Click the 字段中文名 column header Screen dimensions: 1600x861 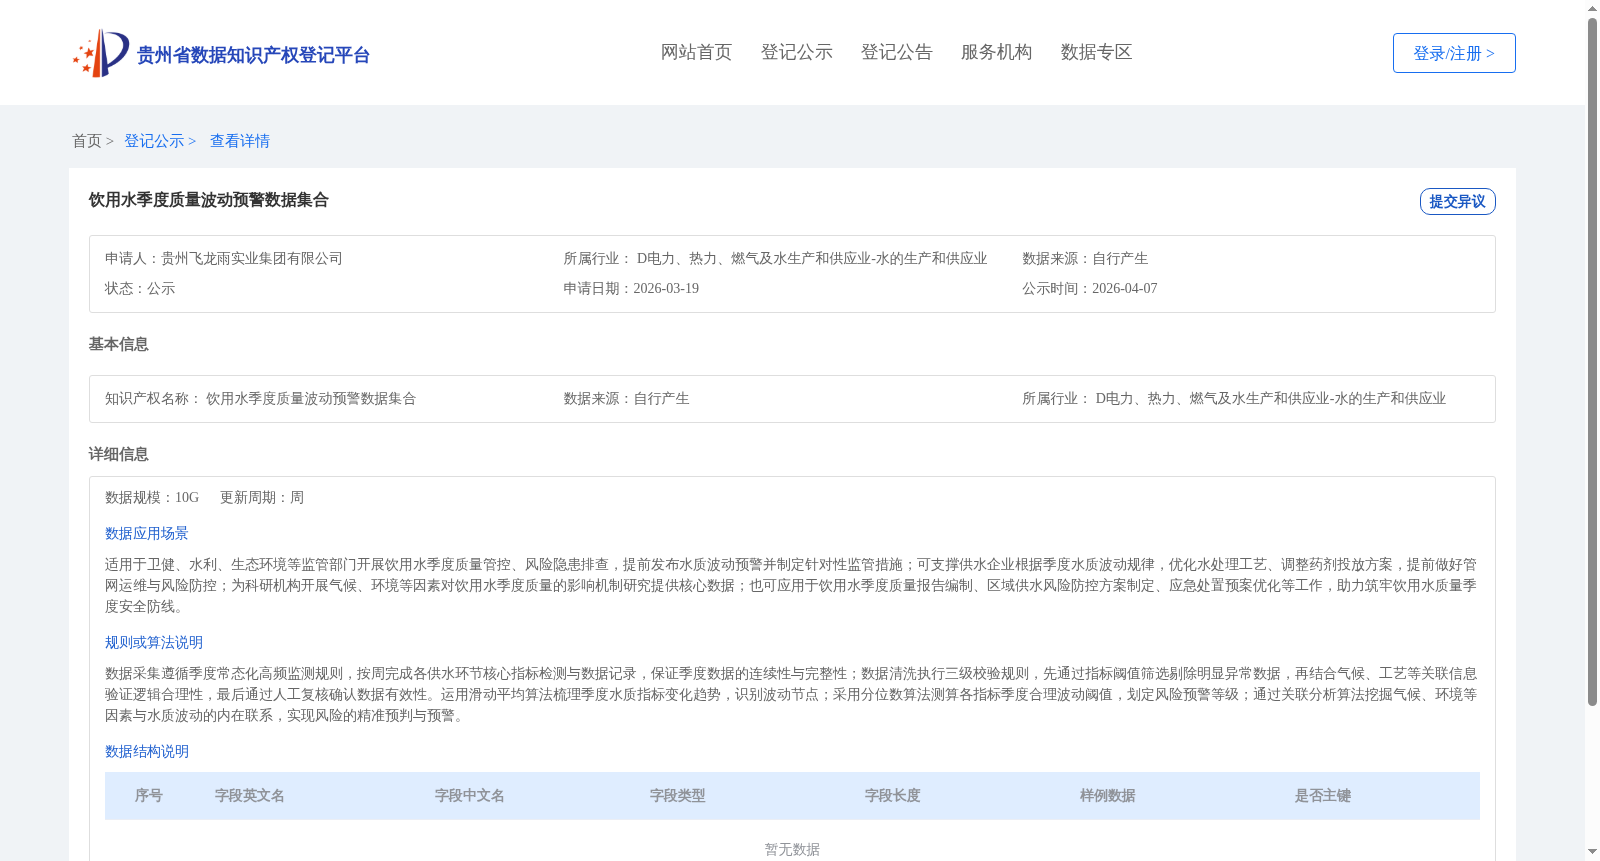point(470,796)
